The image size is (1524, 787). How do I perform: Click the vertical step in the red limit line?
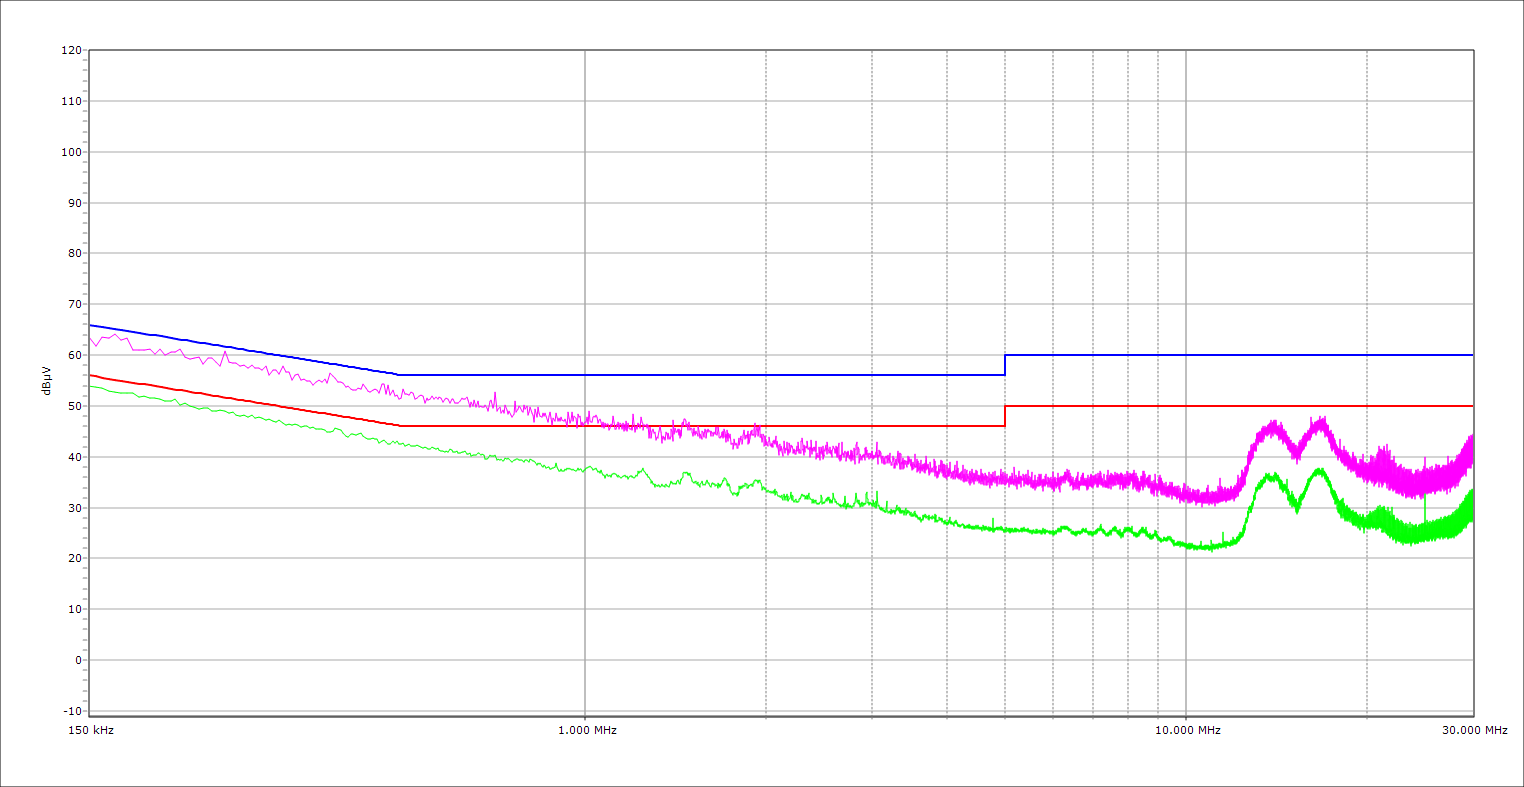click(x=1005, y=416)
